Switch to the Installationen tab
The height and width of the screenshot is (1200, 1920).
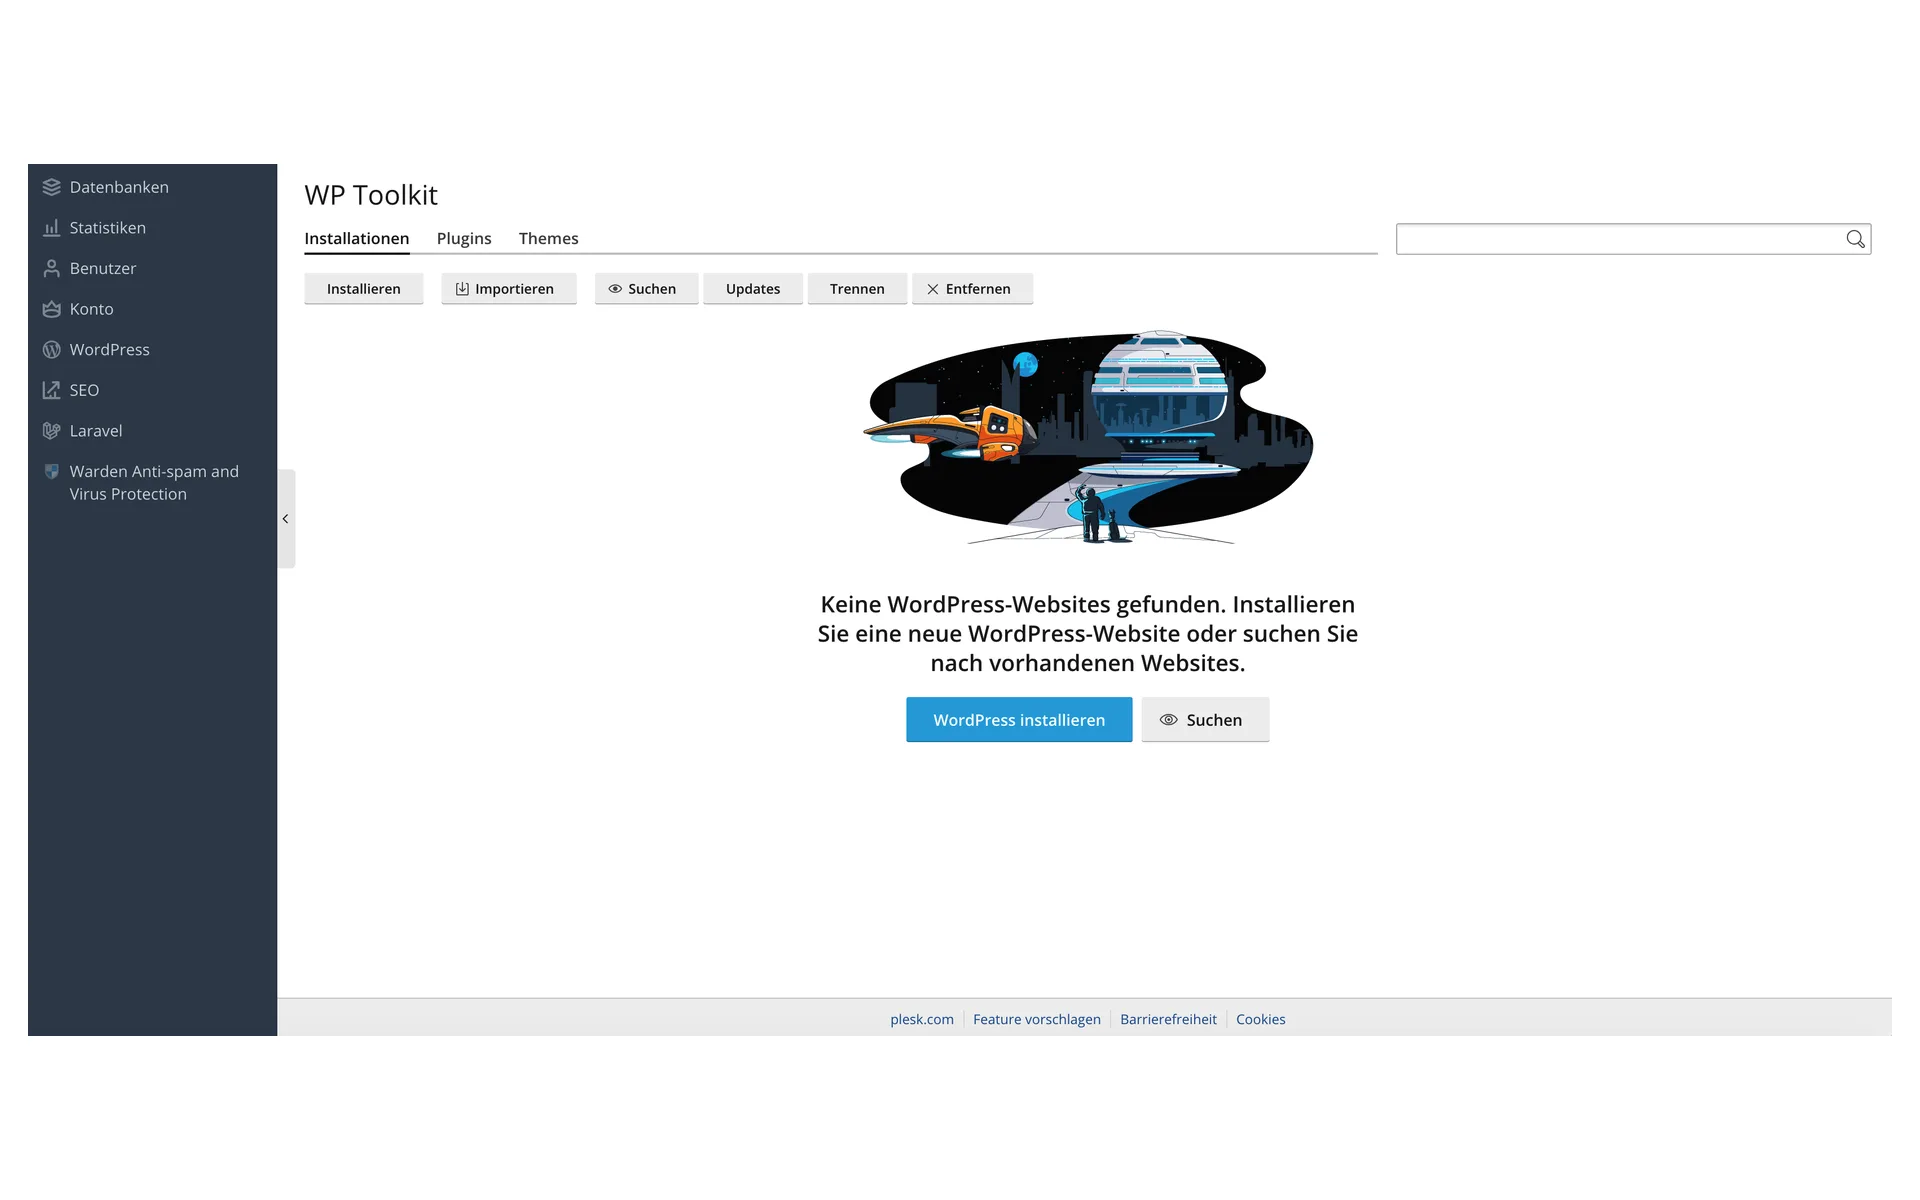(x=357, y=238)
